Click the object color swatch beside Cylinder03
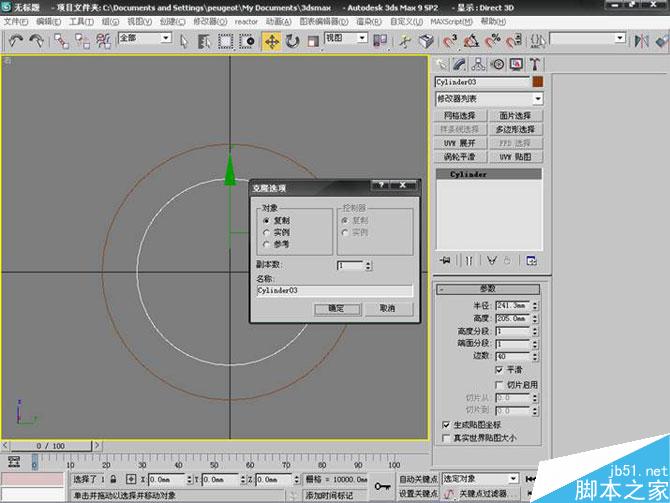Image resolution: width=670 pixels, height=503 pixels. coord(537,82)
